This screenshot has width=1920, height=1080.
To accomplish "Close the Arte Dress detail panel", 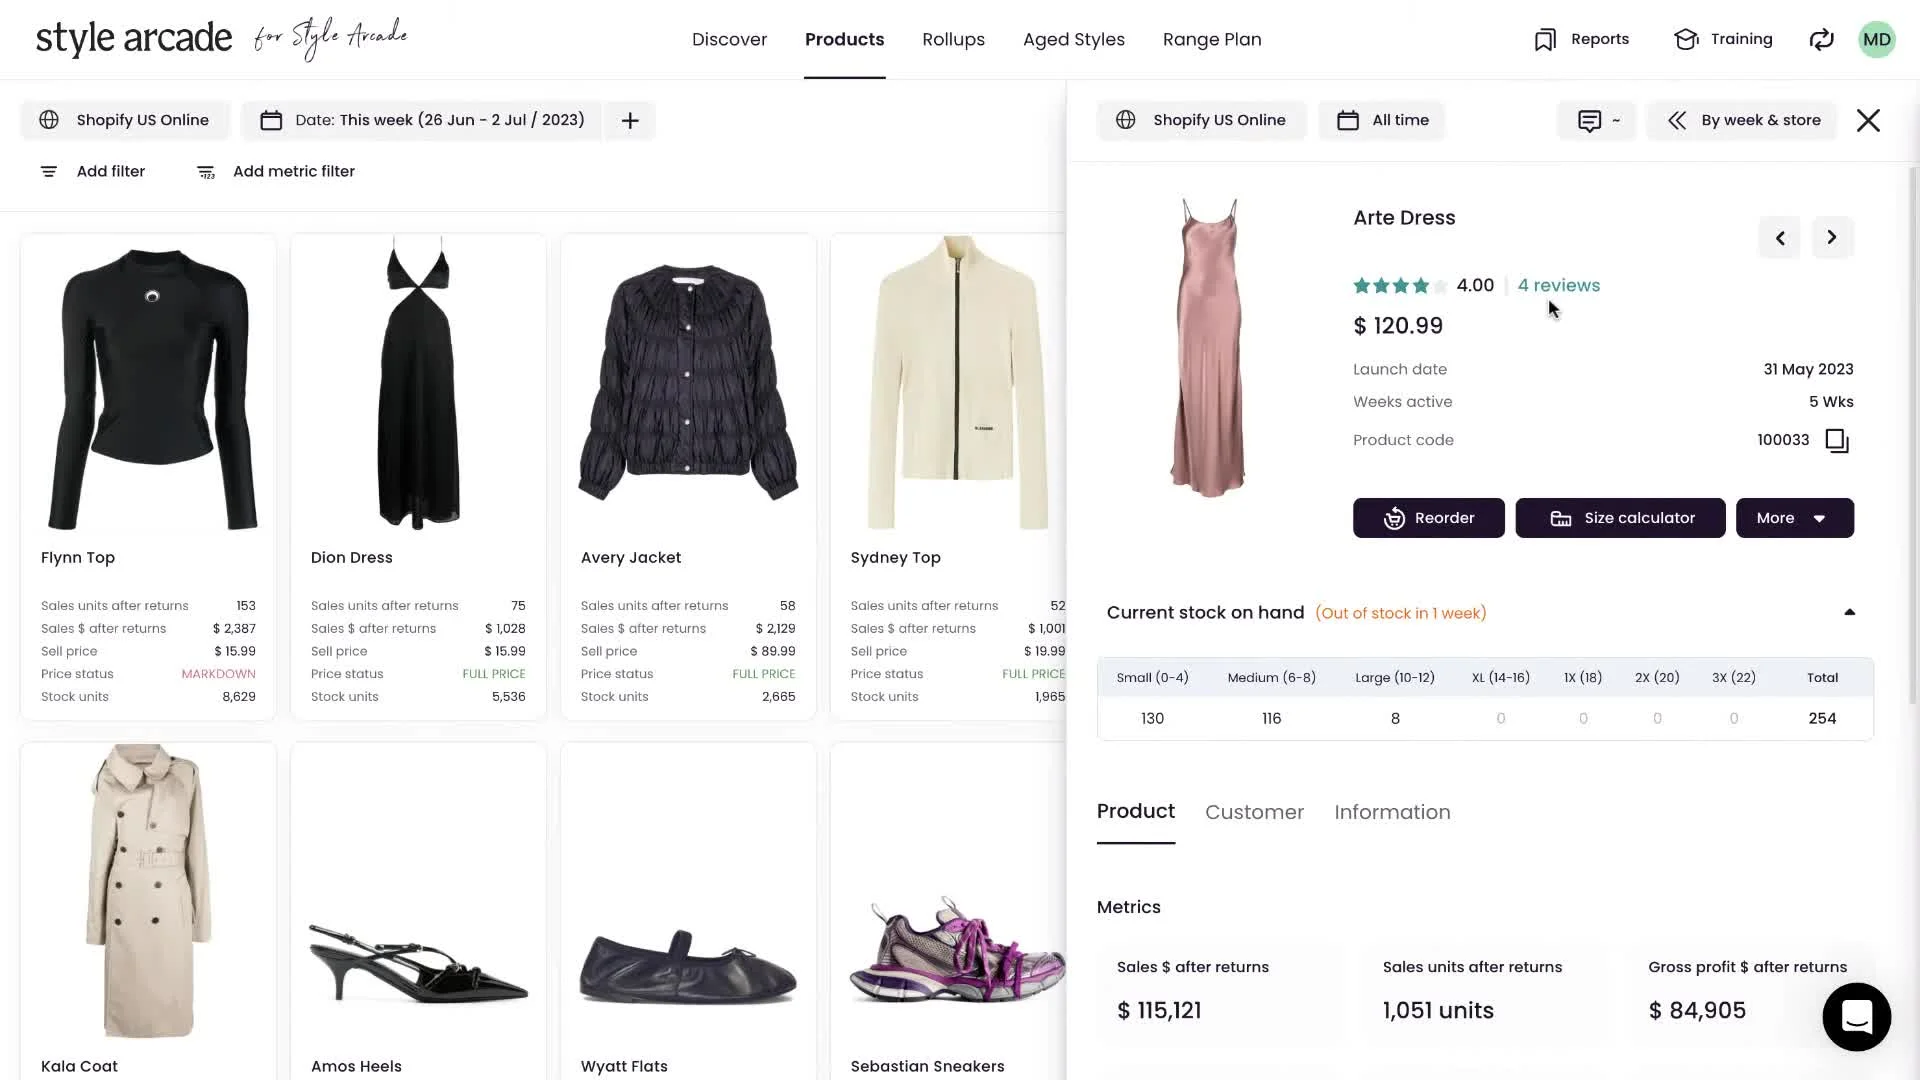I will tap(1868, 121).
